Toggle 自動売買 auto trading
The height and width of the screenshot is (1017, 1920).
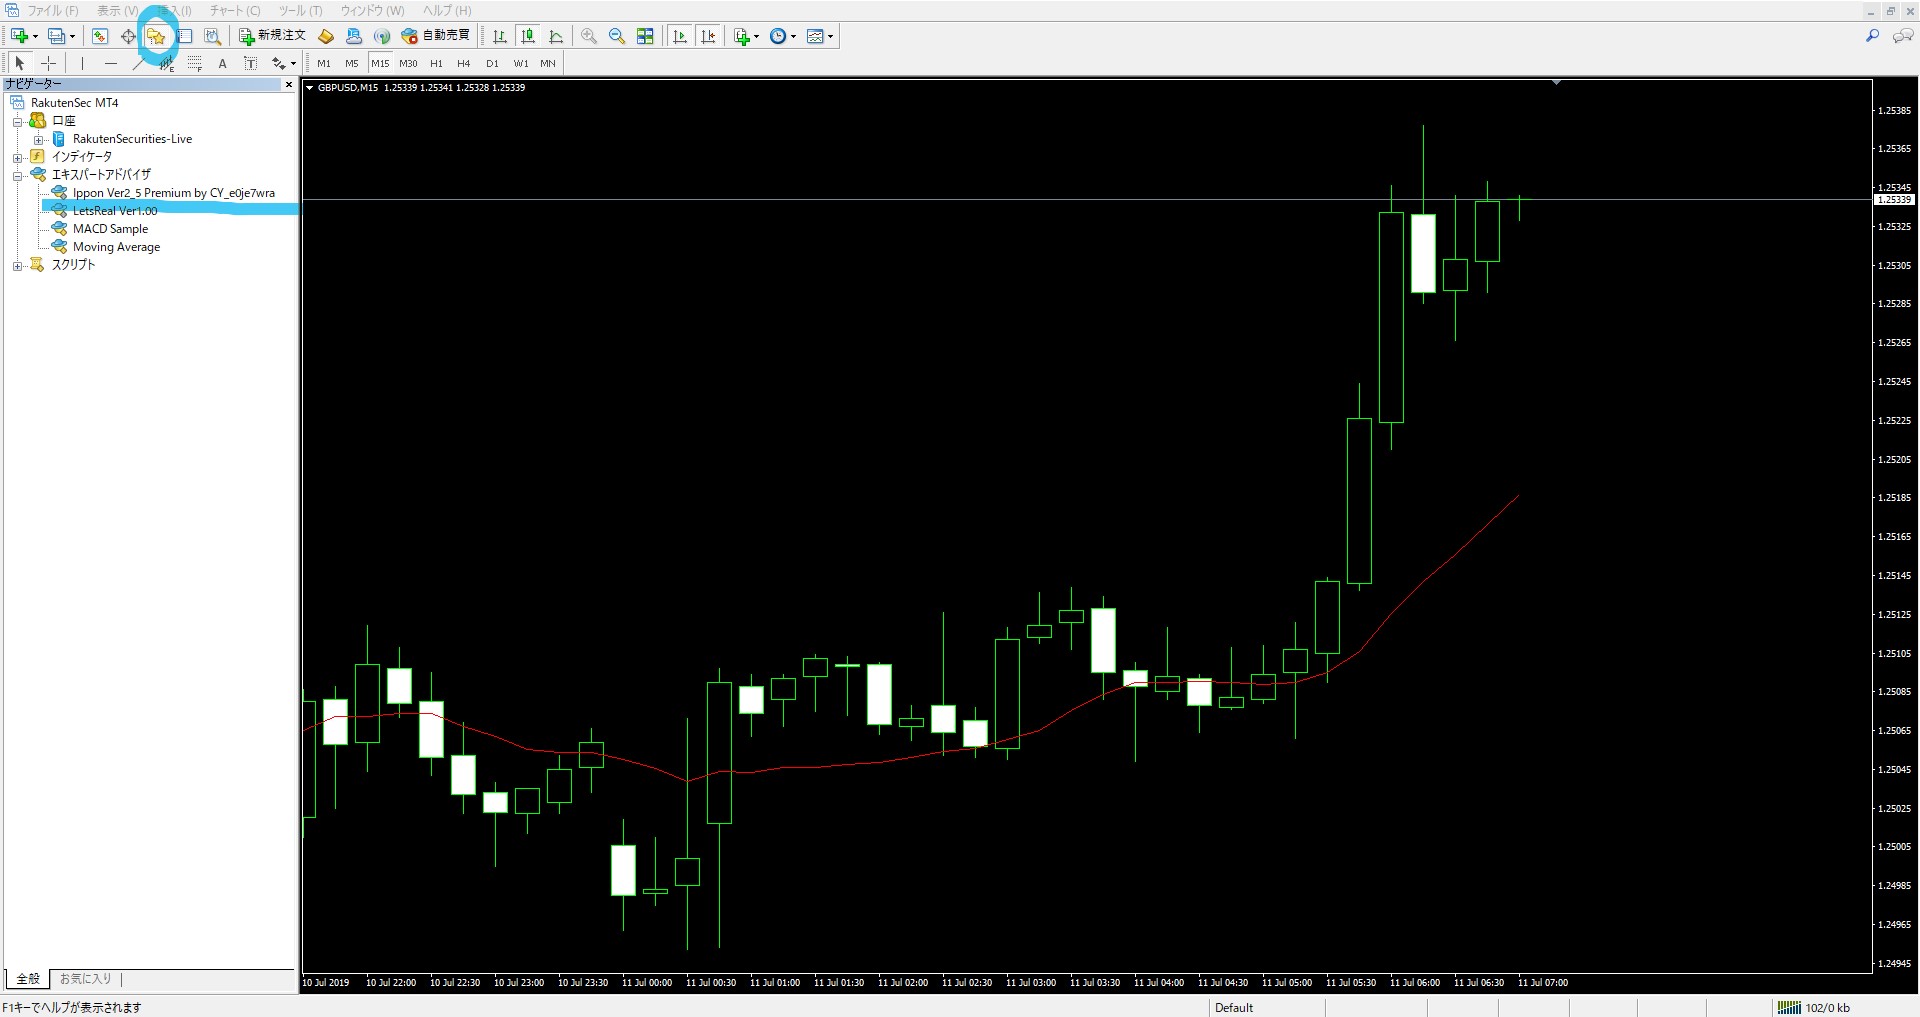click(436, 36)
